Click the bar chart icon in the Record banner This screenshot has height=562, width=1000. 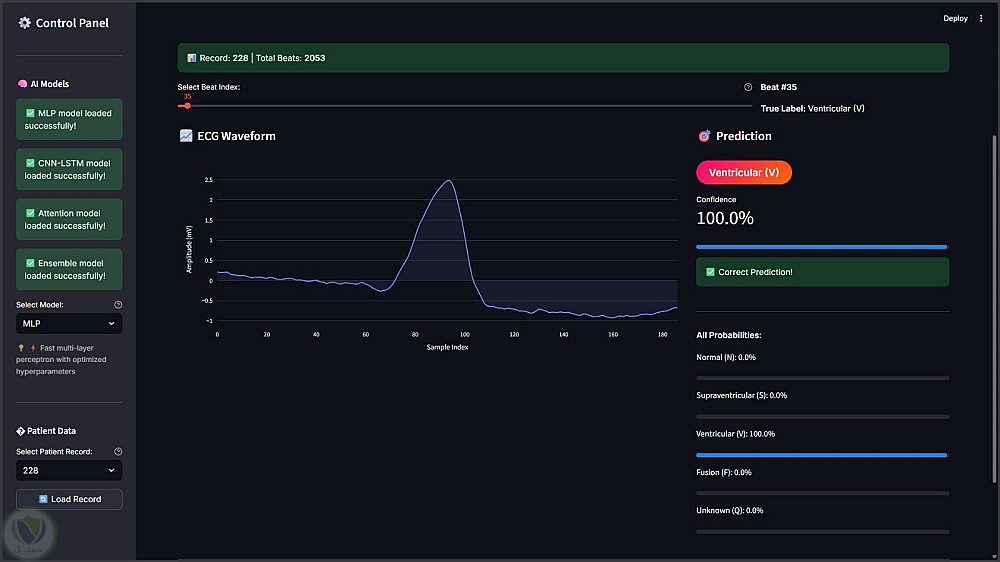click(191, 58)
